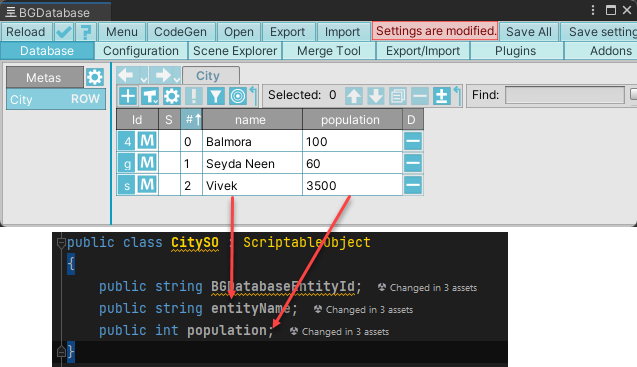The height and width of the screenshot is (367, 637).
Task: Open the BGDatabase window hamburger icon
Action: pos(11,12)
